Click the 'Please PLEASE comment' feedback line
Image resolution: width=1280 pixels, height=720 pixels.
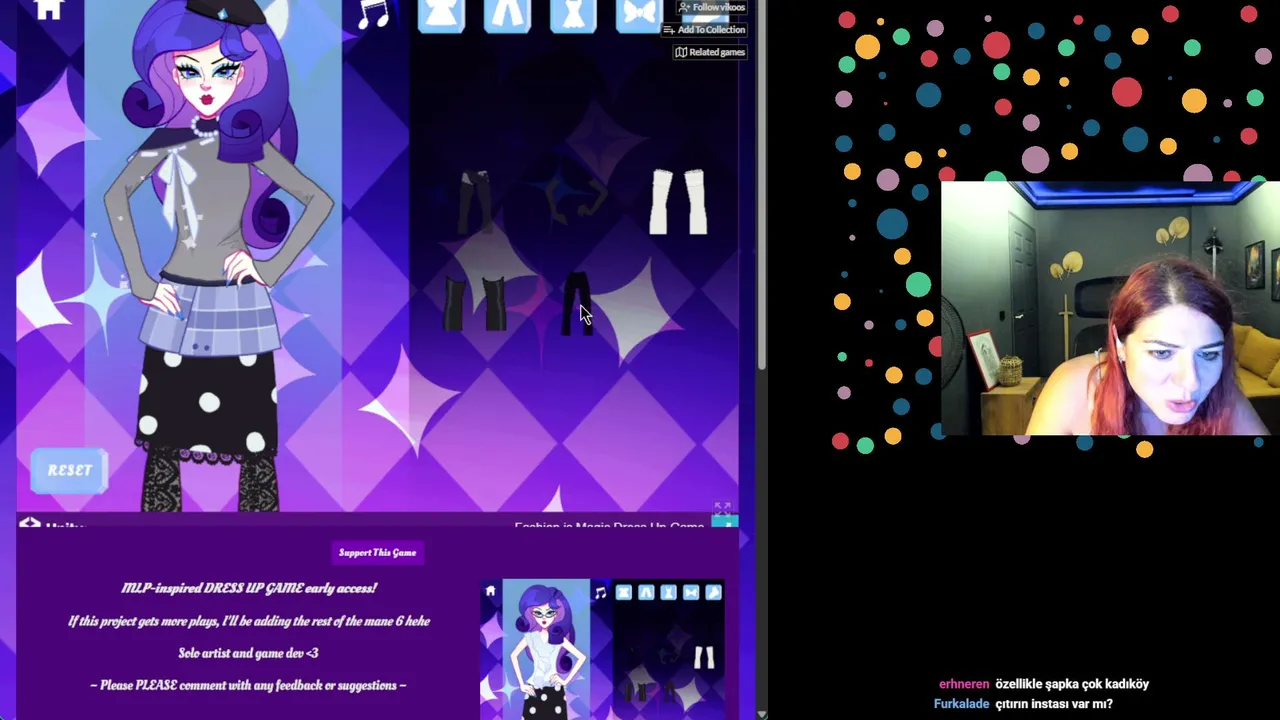click(x=248, y=686)
